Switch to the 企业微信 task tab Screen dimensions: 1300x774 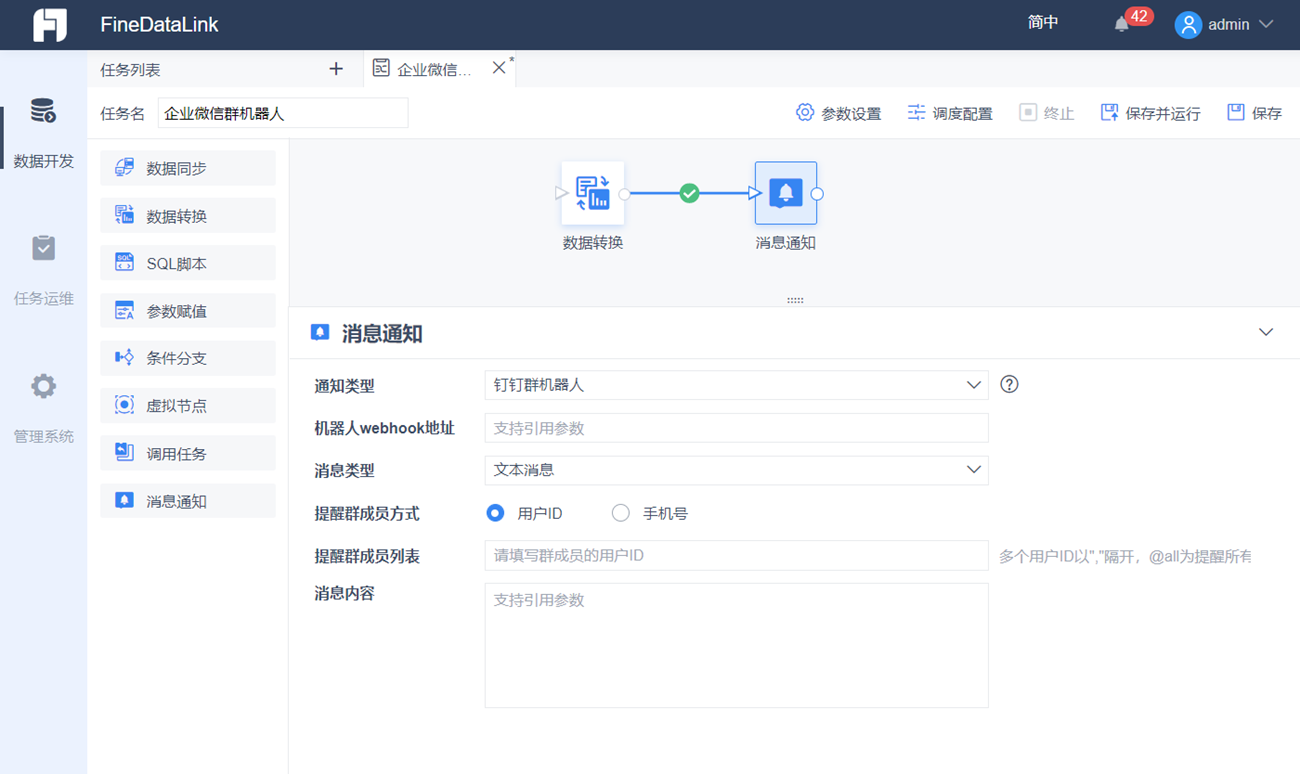434,69
